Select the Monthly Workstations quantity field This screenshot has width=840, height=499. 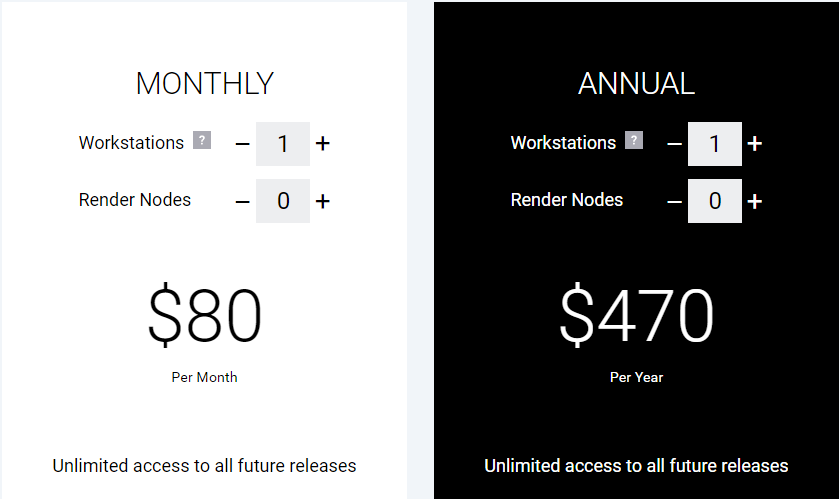283,144
